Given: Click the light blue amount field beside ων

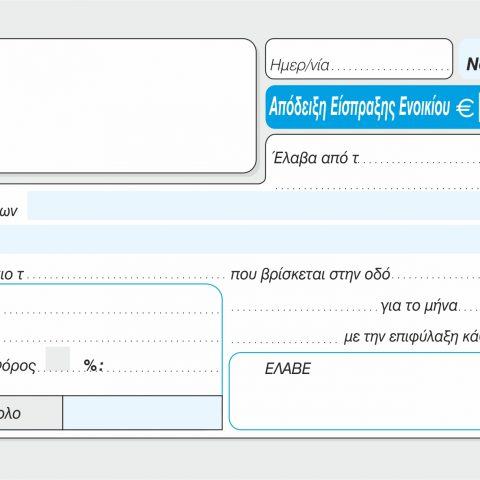Looking at the screenshot, I should (254, 206).
